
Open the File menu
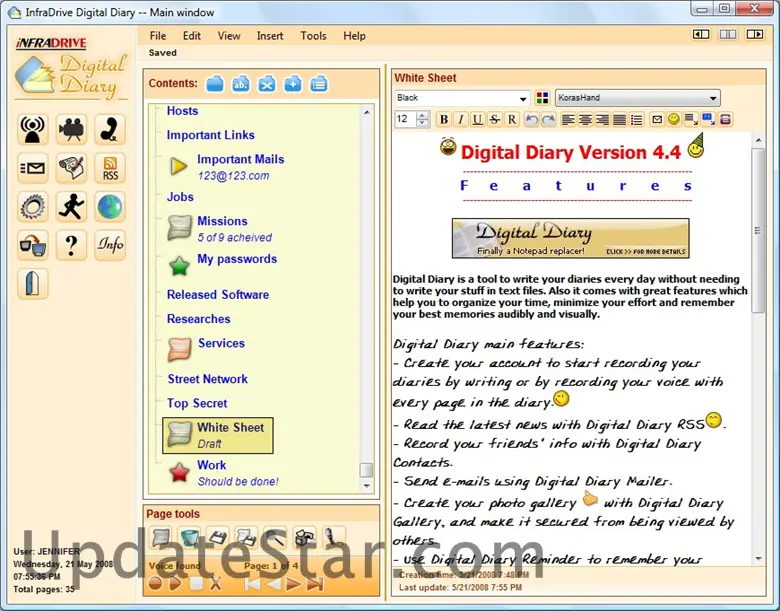pos(158,36)
